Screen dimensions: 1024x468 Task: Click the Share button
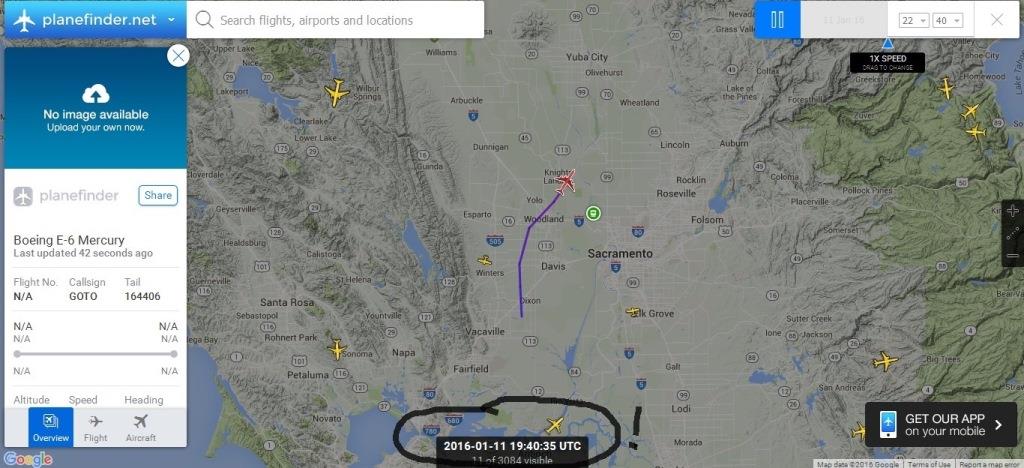click(158, 195)
